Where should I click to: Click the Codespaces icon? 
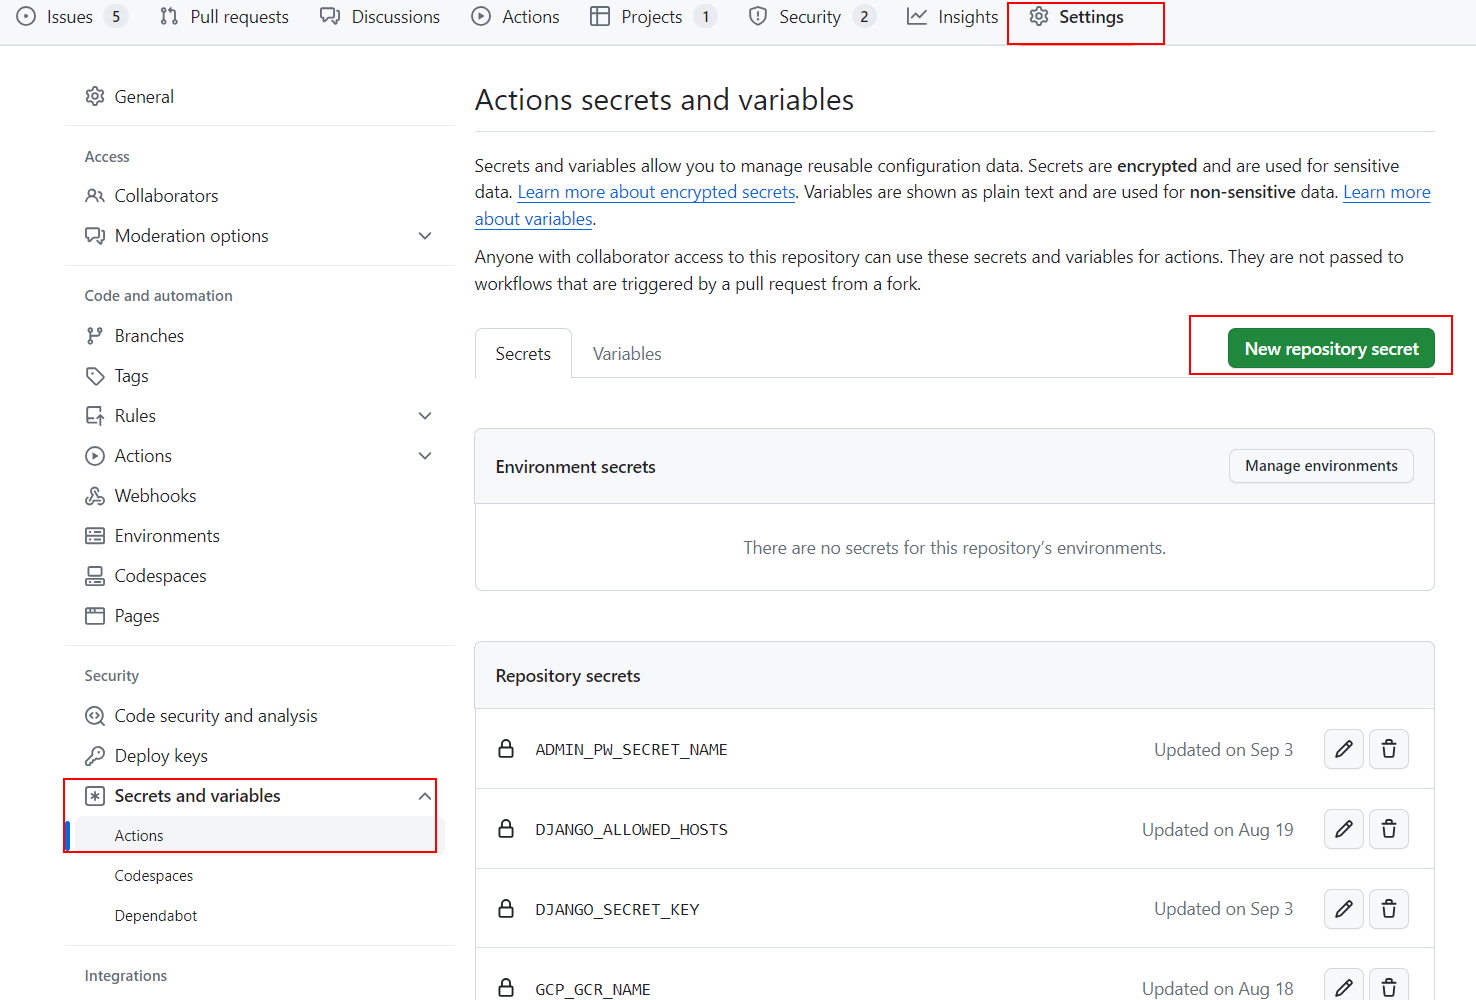(x=95, y=576)
